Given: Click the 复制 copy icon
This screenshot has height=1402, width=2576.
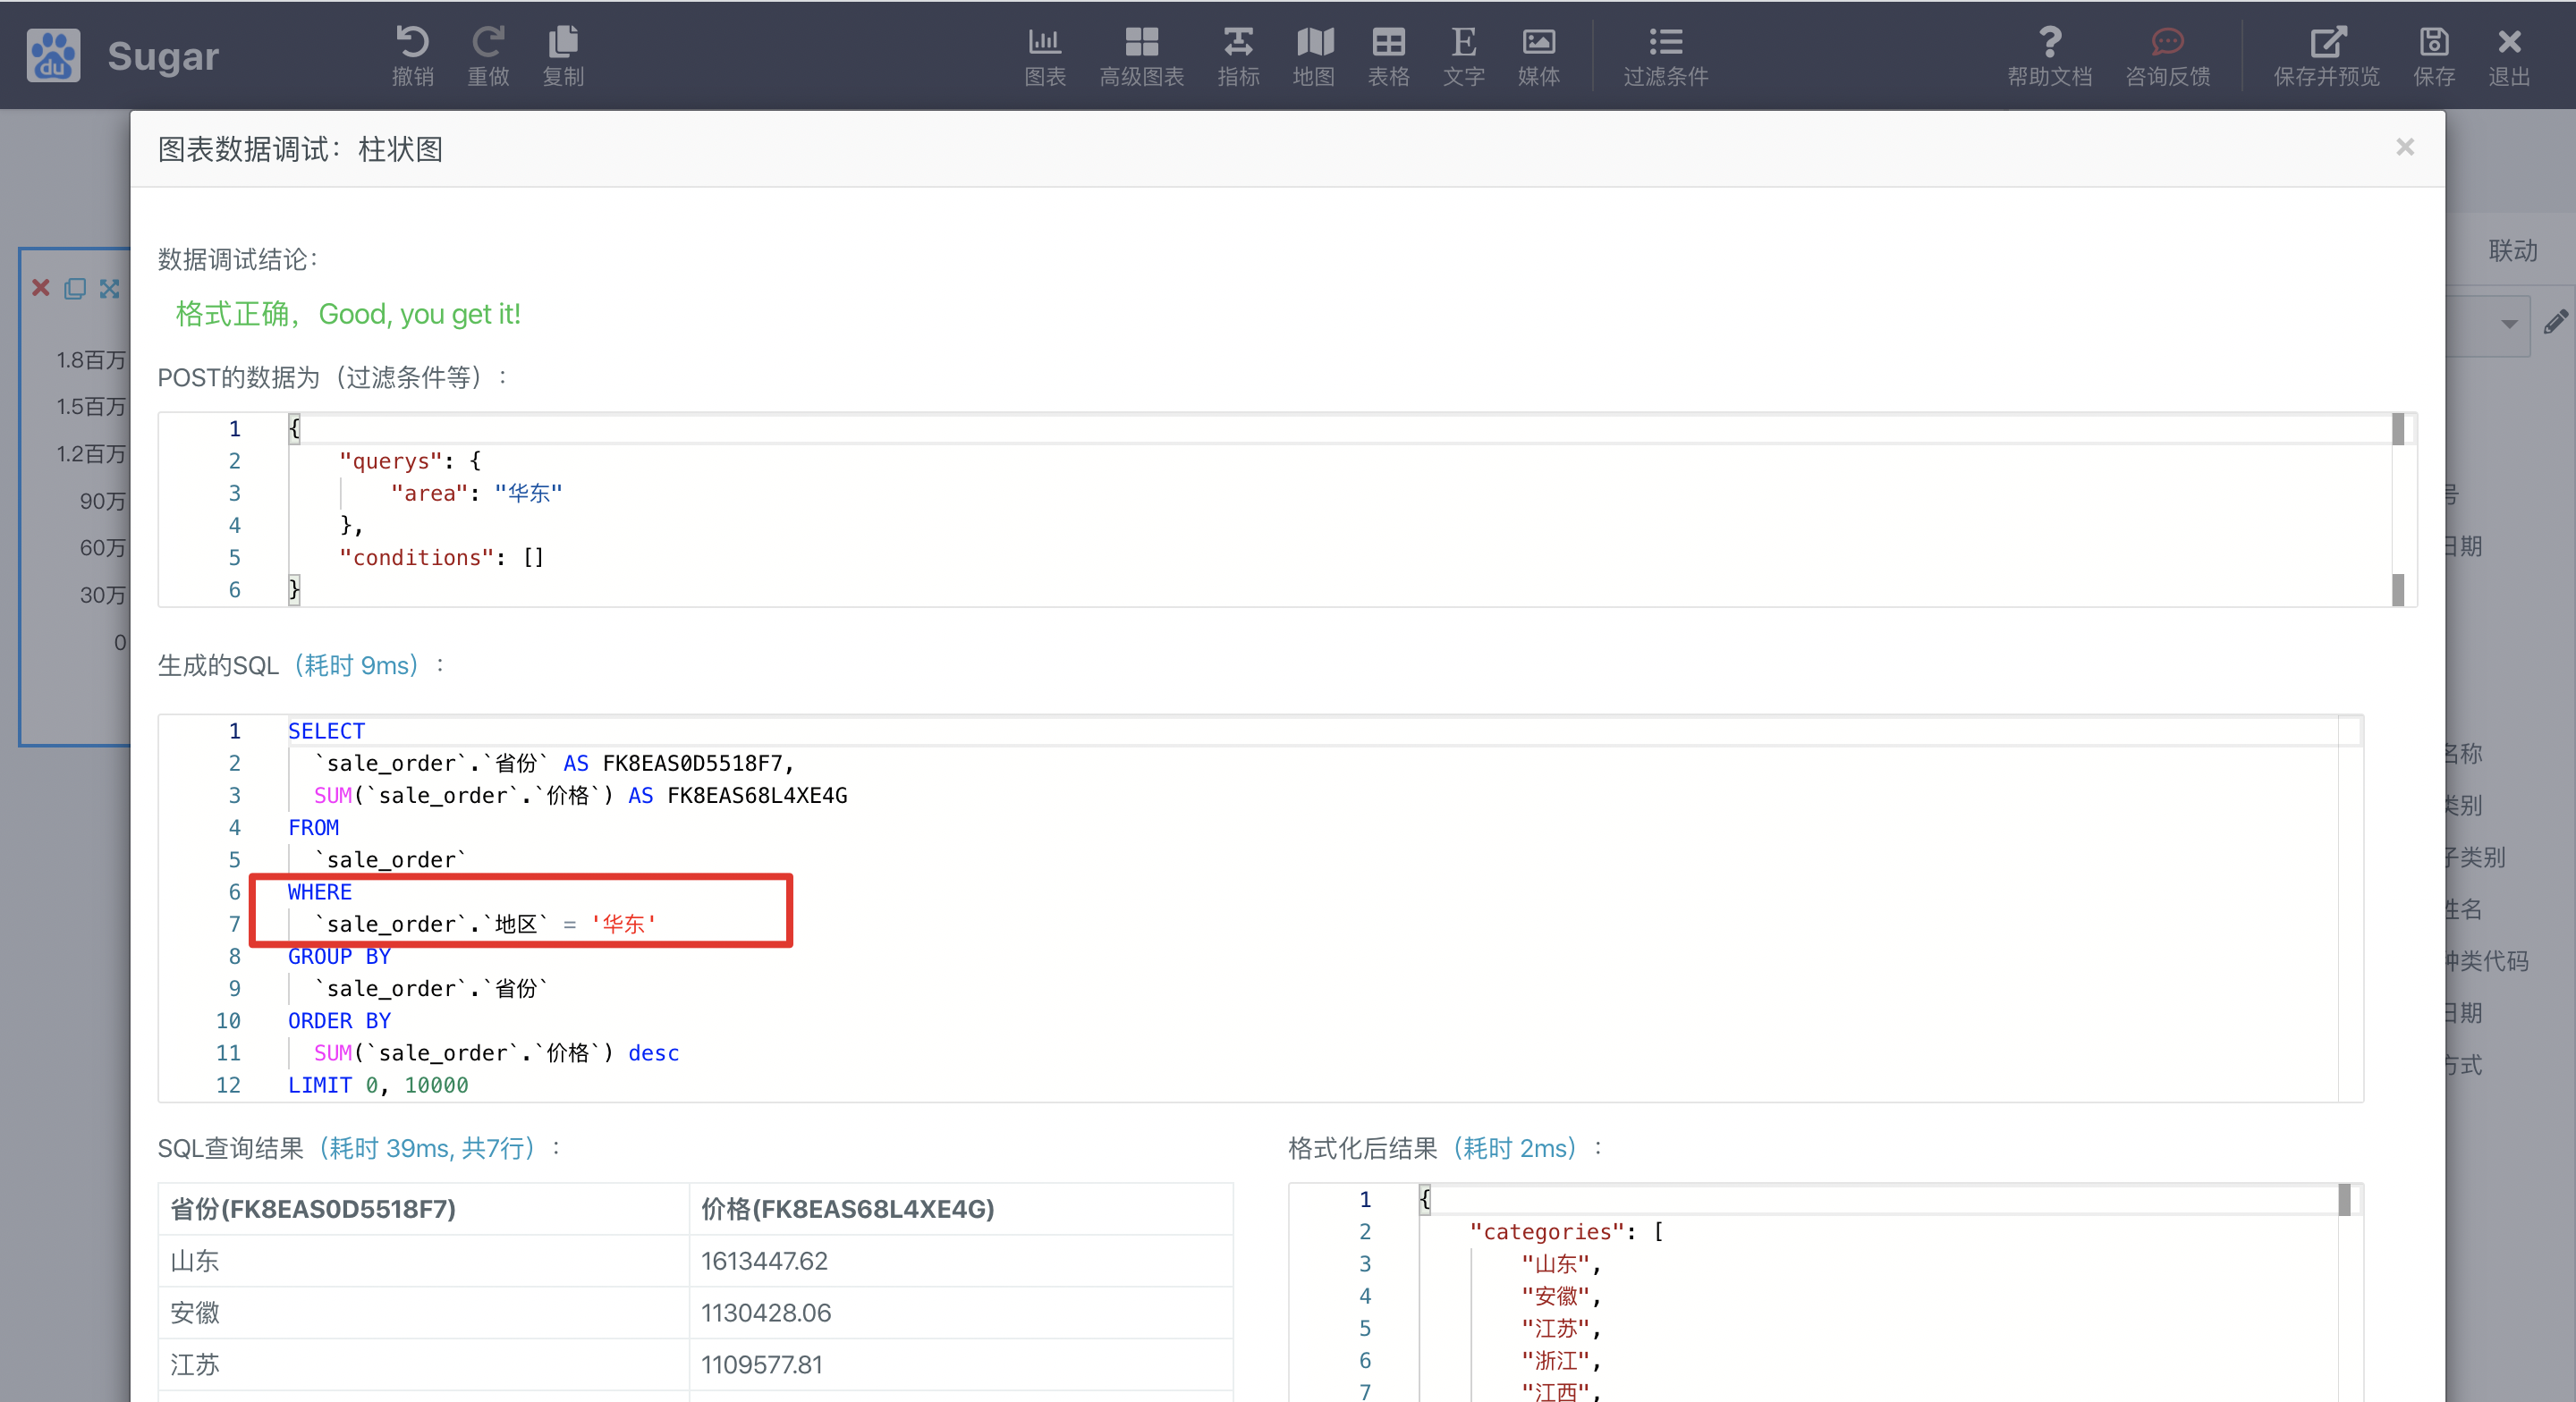Looking at the screenshot, I should coord(563,42).
